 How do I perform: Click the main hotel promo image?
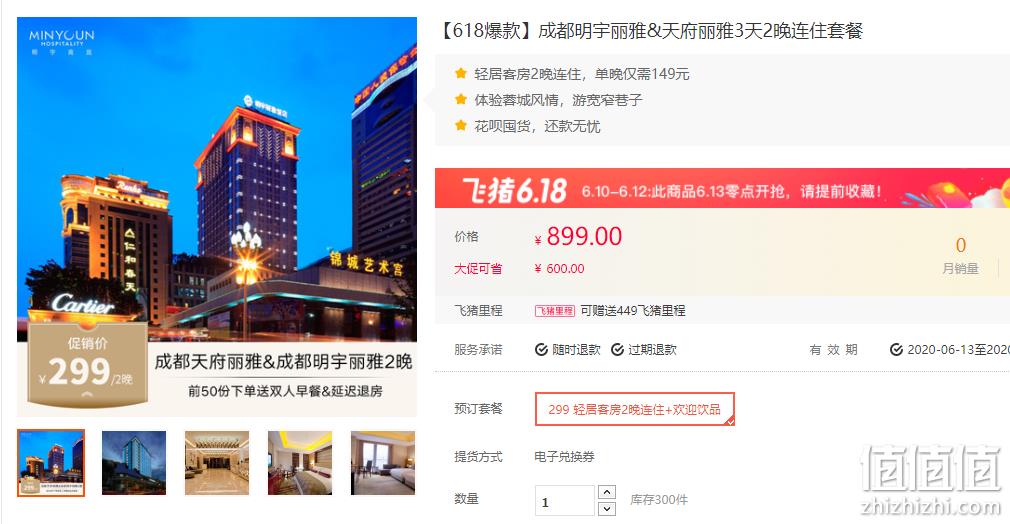(x=217, y=217)
